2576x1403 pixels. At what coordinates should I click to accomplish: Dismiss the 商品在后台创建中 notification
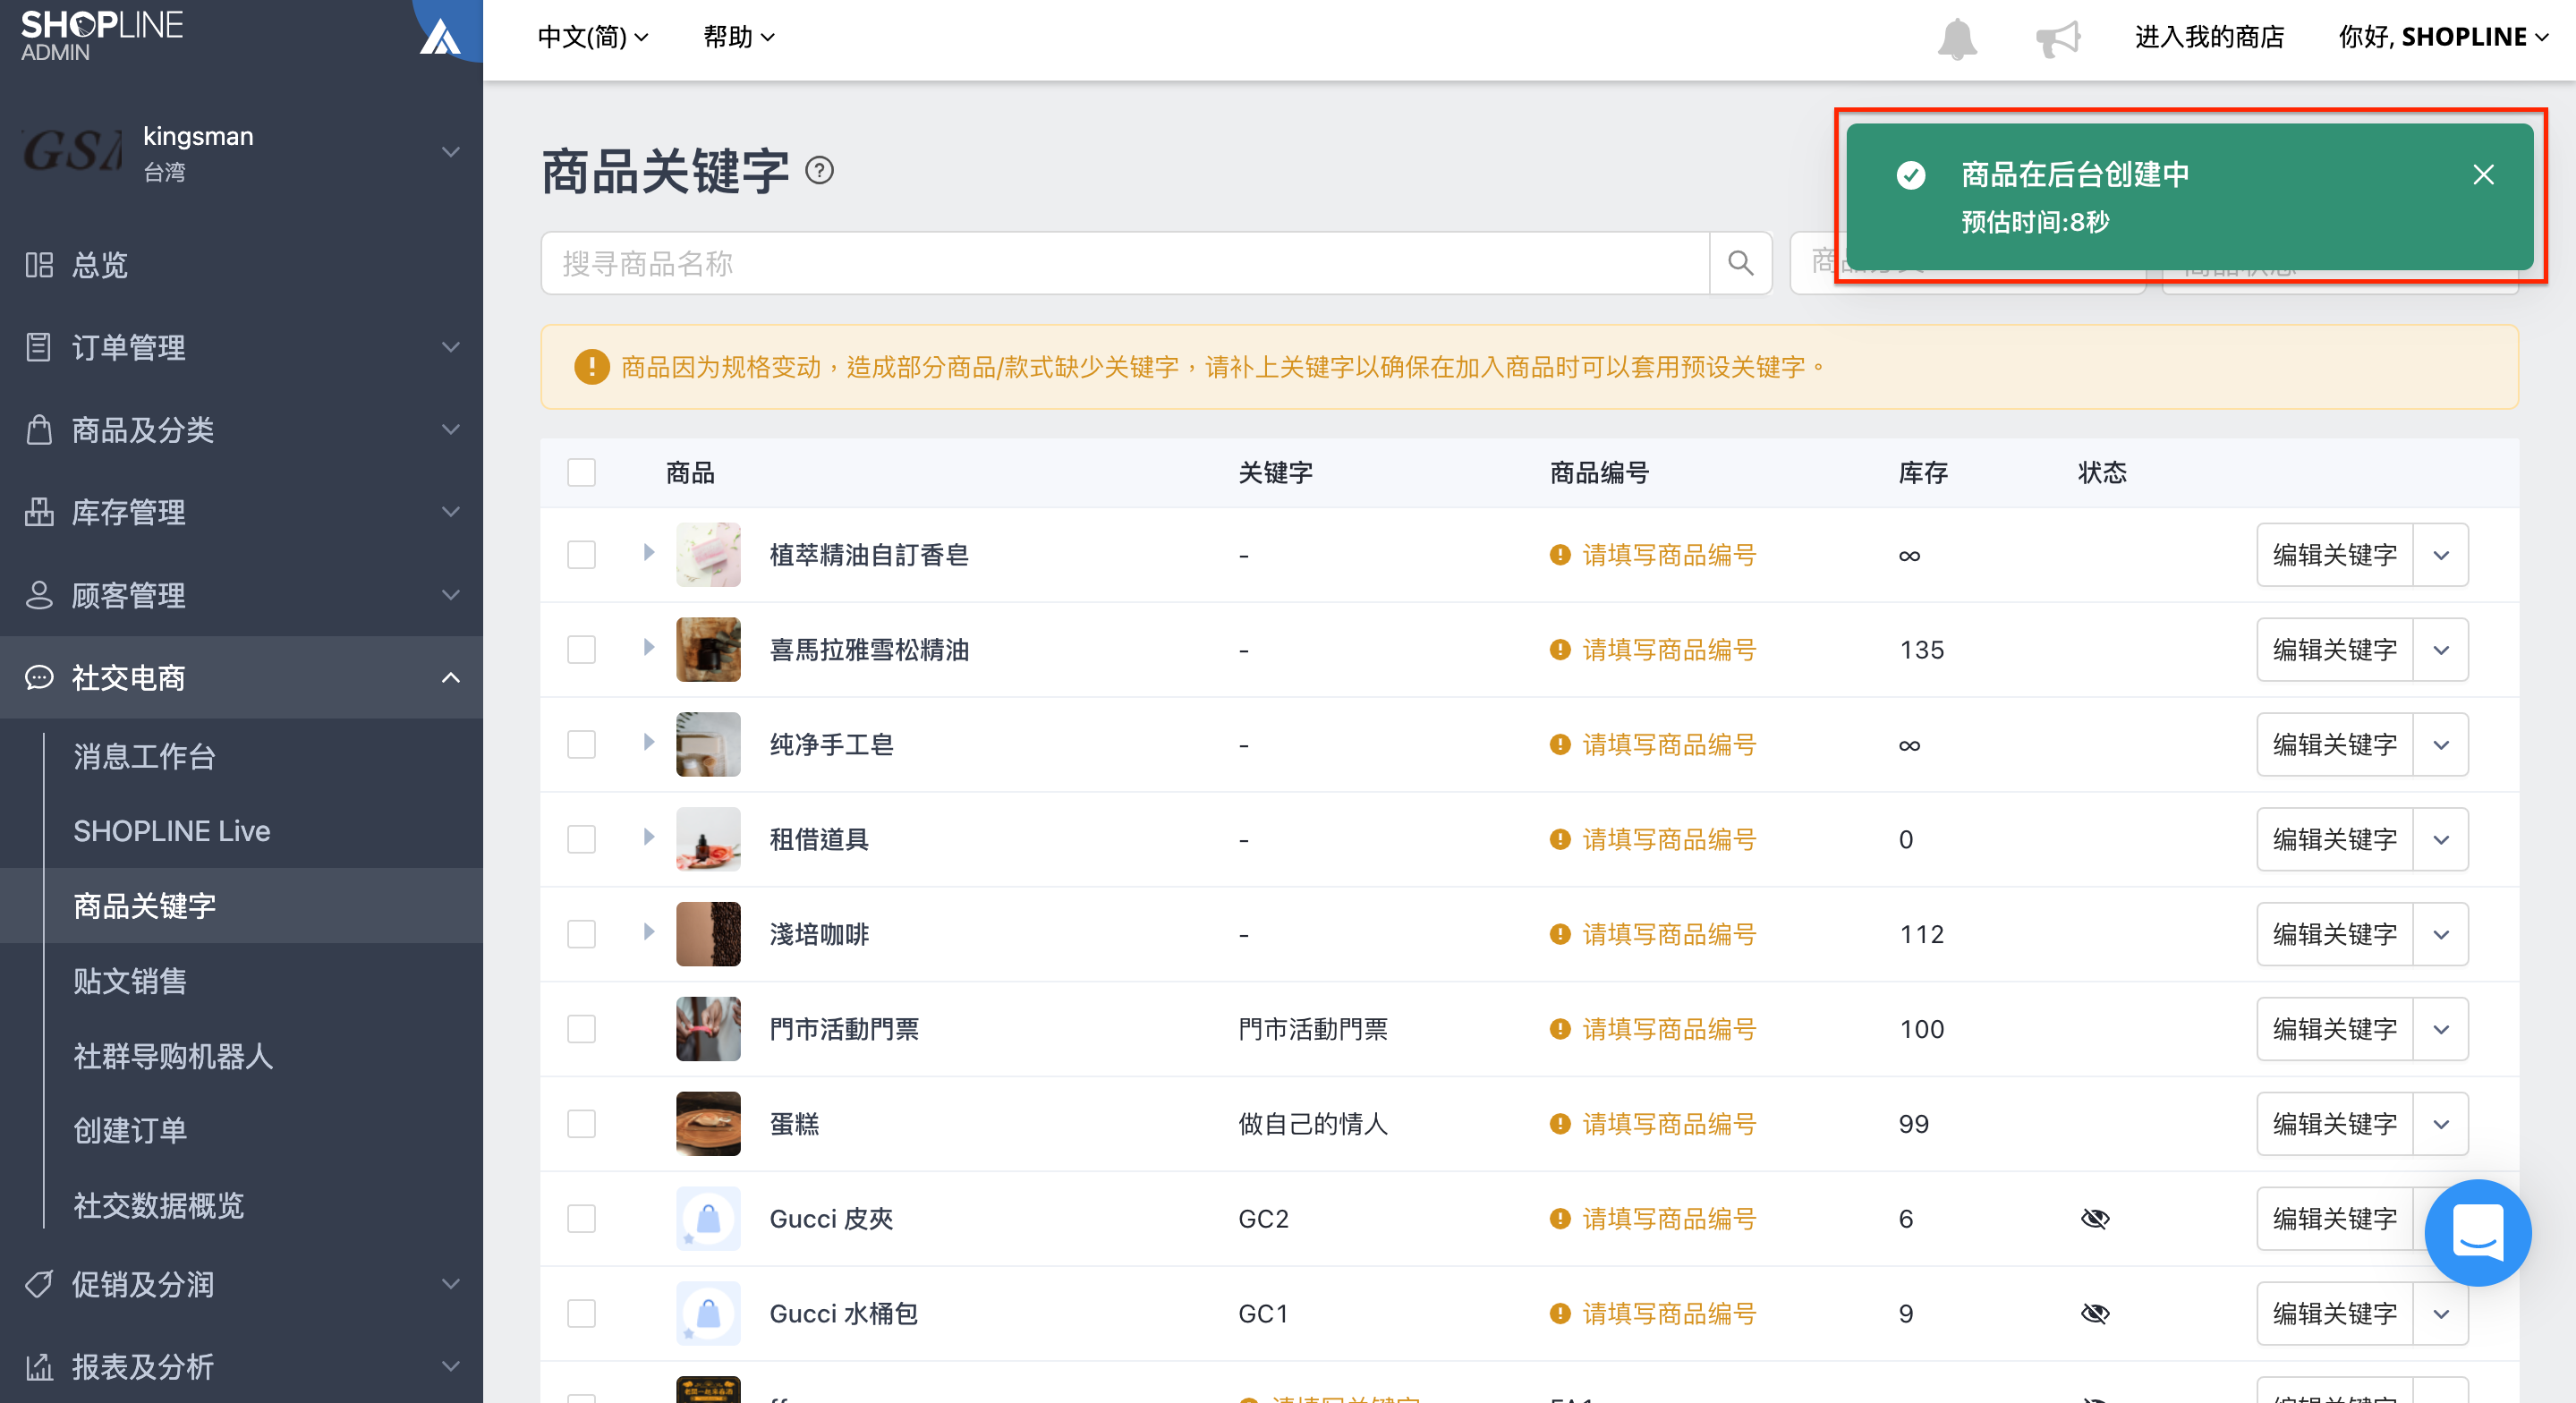click(x=2483, y=175)
